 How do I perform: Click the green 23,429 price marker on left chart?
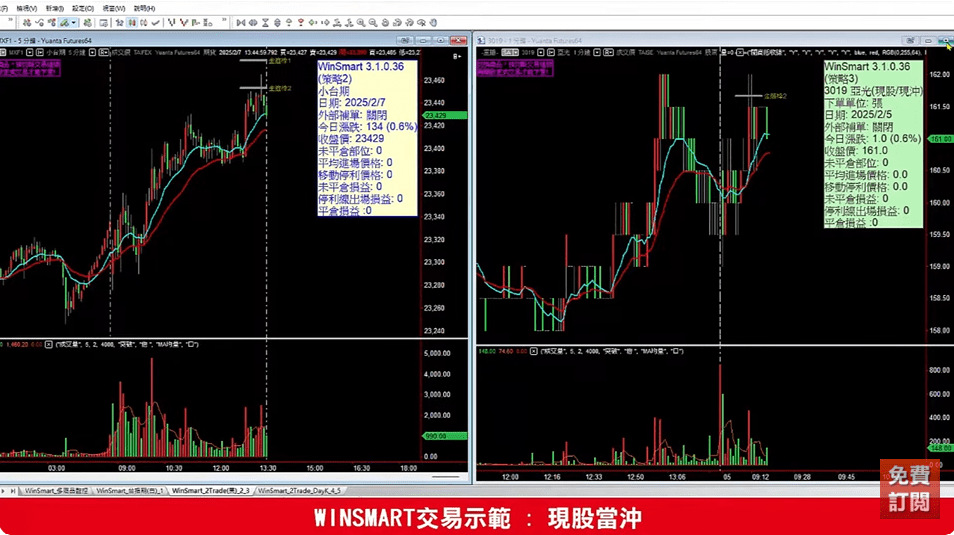pyautogui.click(x=445, y=115)
